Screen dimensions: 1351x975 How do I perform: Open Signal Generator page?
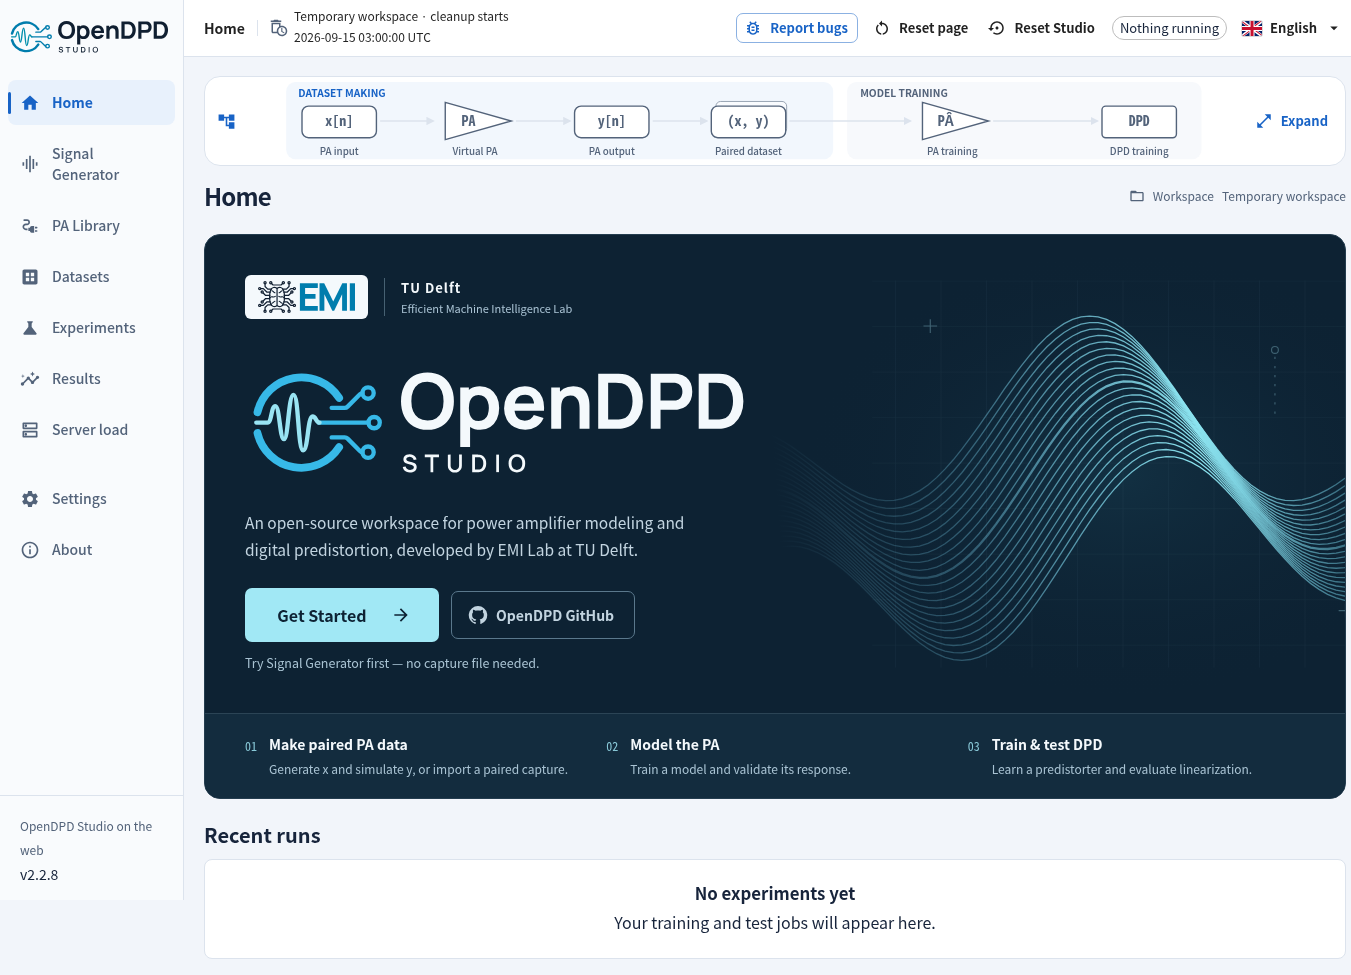[x=91, y=164]
